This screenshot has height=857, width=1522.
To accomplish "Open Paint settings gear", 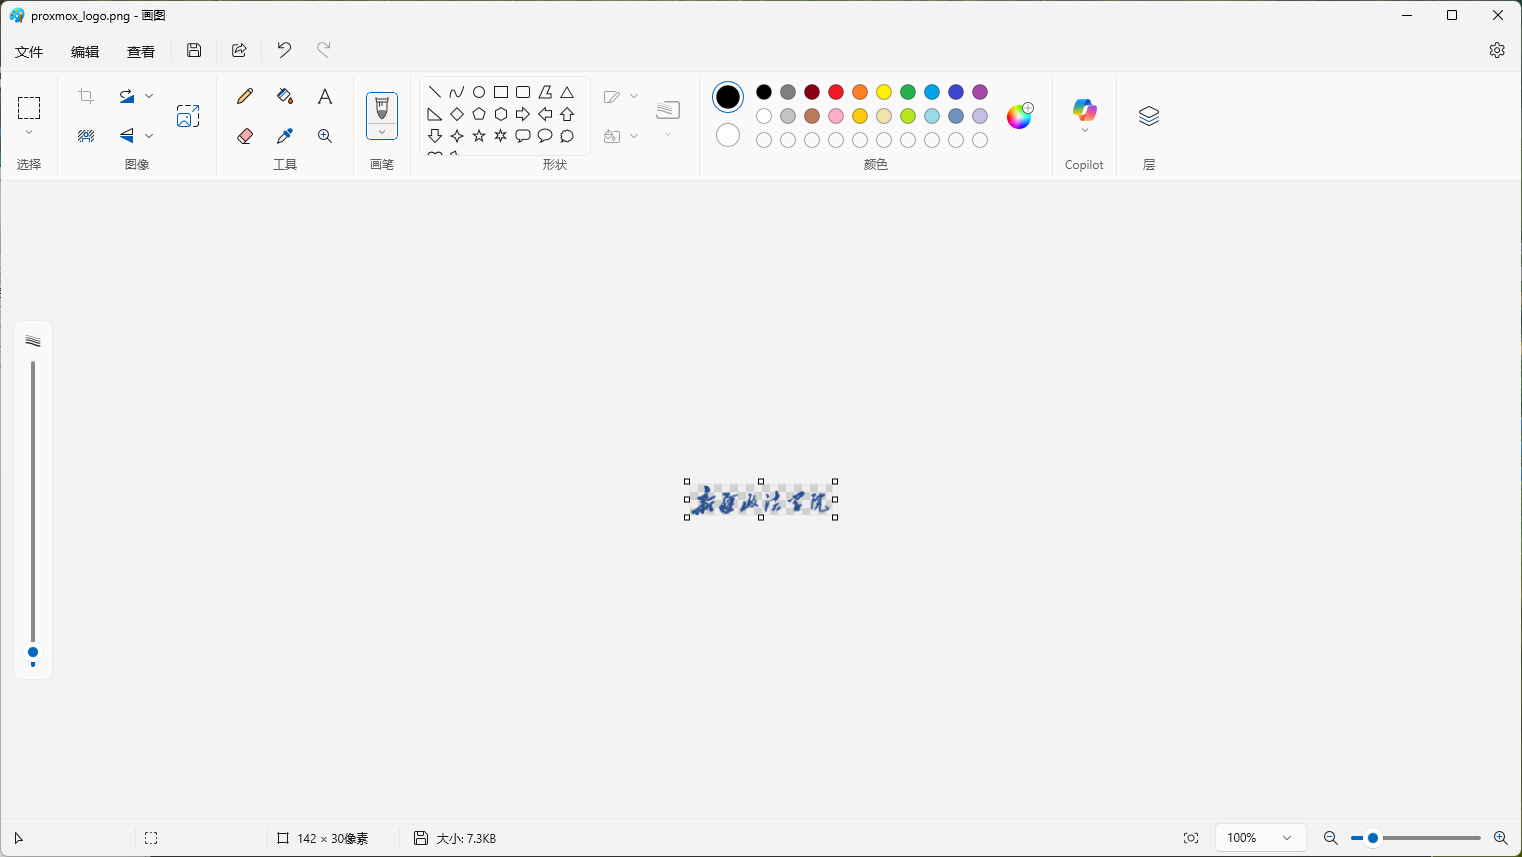I will coord(1497,50).
